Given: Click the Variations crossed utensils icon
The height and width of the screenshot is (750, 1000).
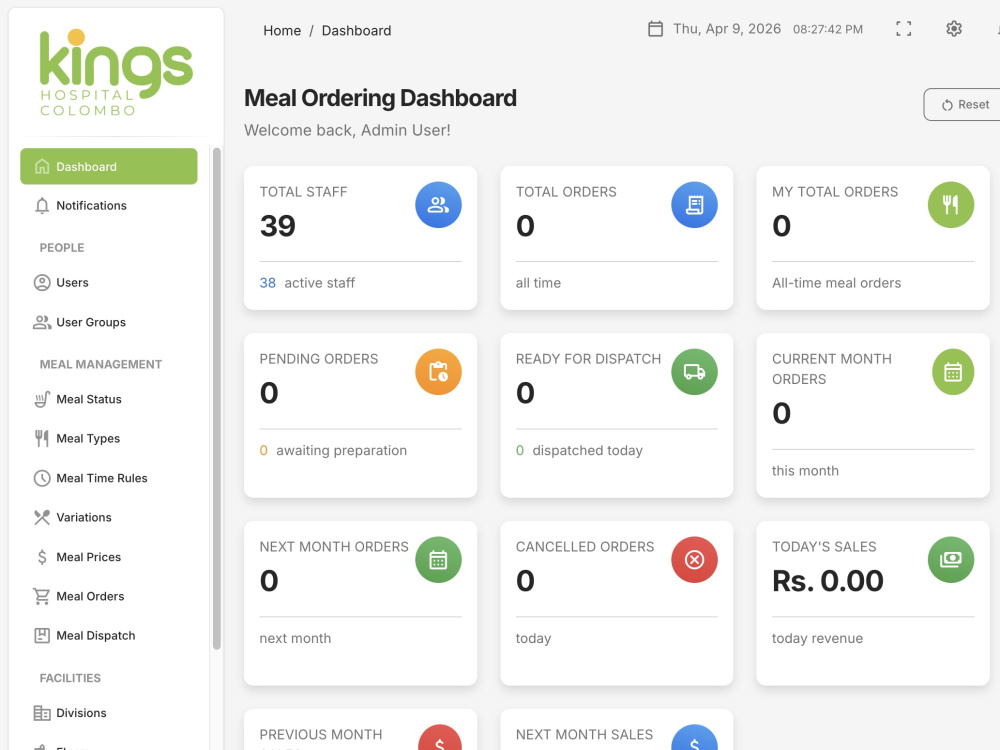Looking at the screenshot, I should pyautogui.click(x=42, y=517).
